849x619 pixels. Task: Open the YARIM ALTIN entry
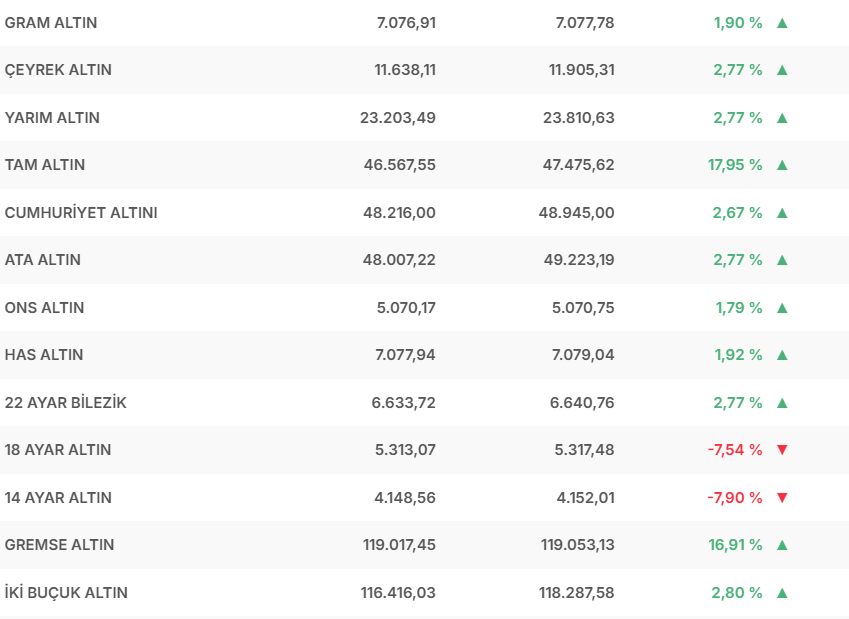click(x=52, y=118)
